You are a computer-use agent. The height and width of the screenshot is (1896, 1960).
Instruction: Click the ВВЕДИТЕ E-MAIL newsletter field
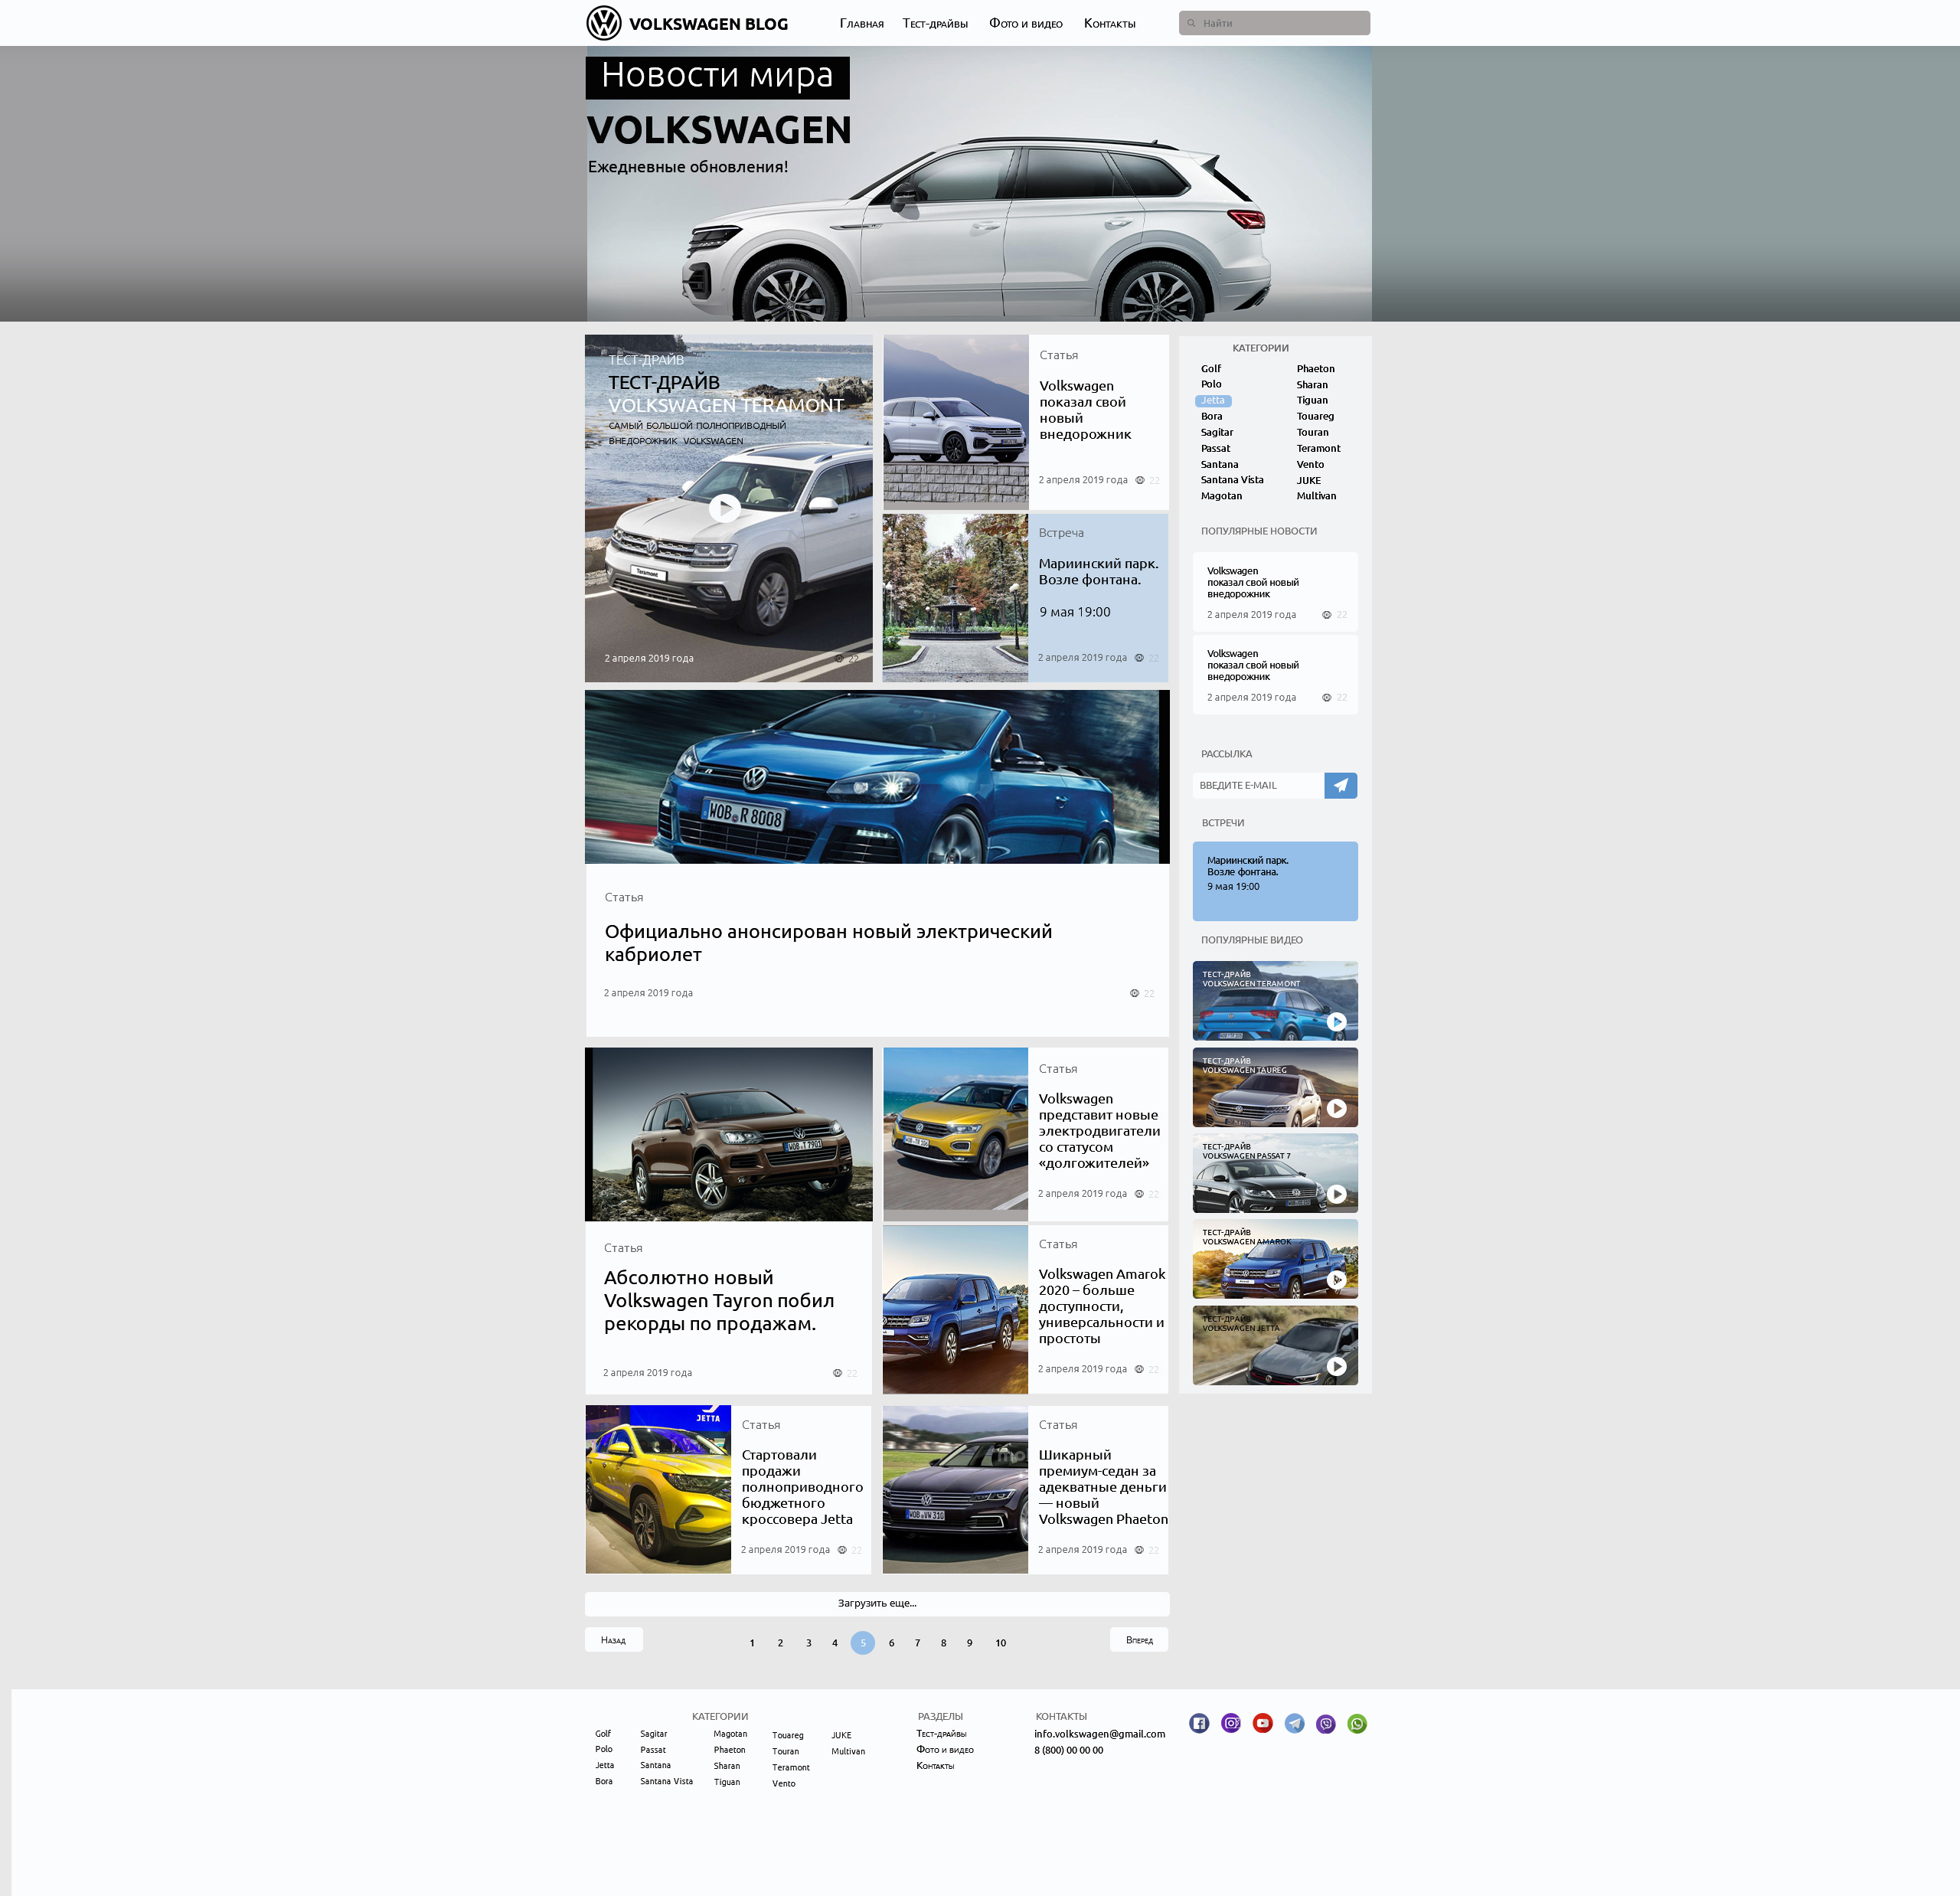pos(1258,785)
